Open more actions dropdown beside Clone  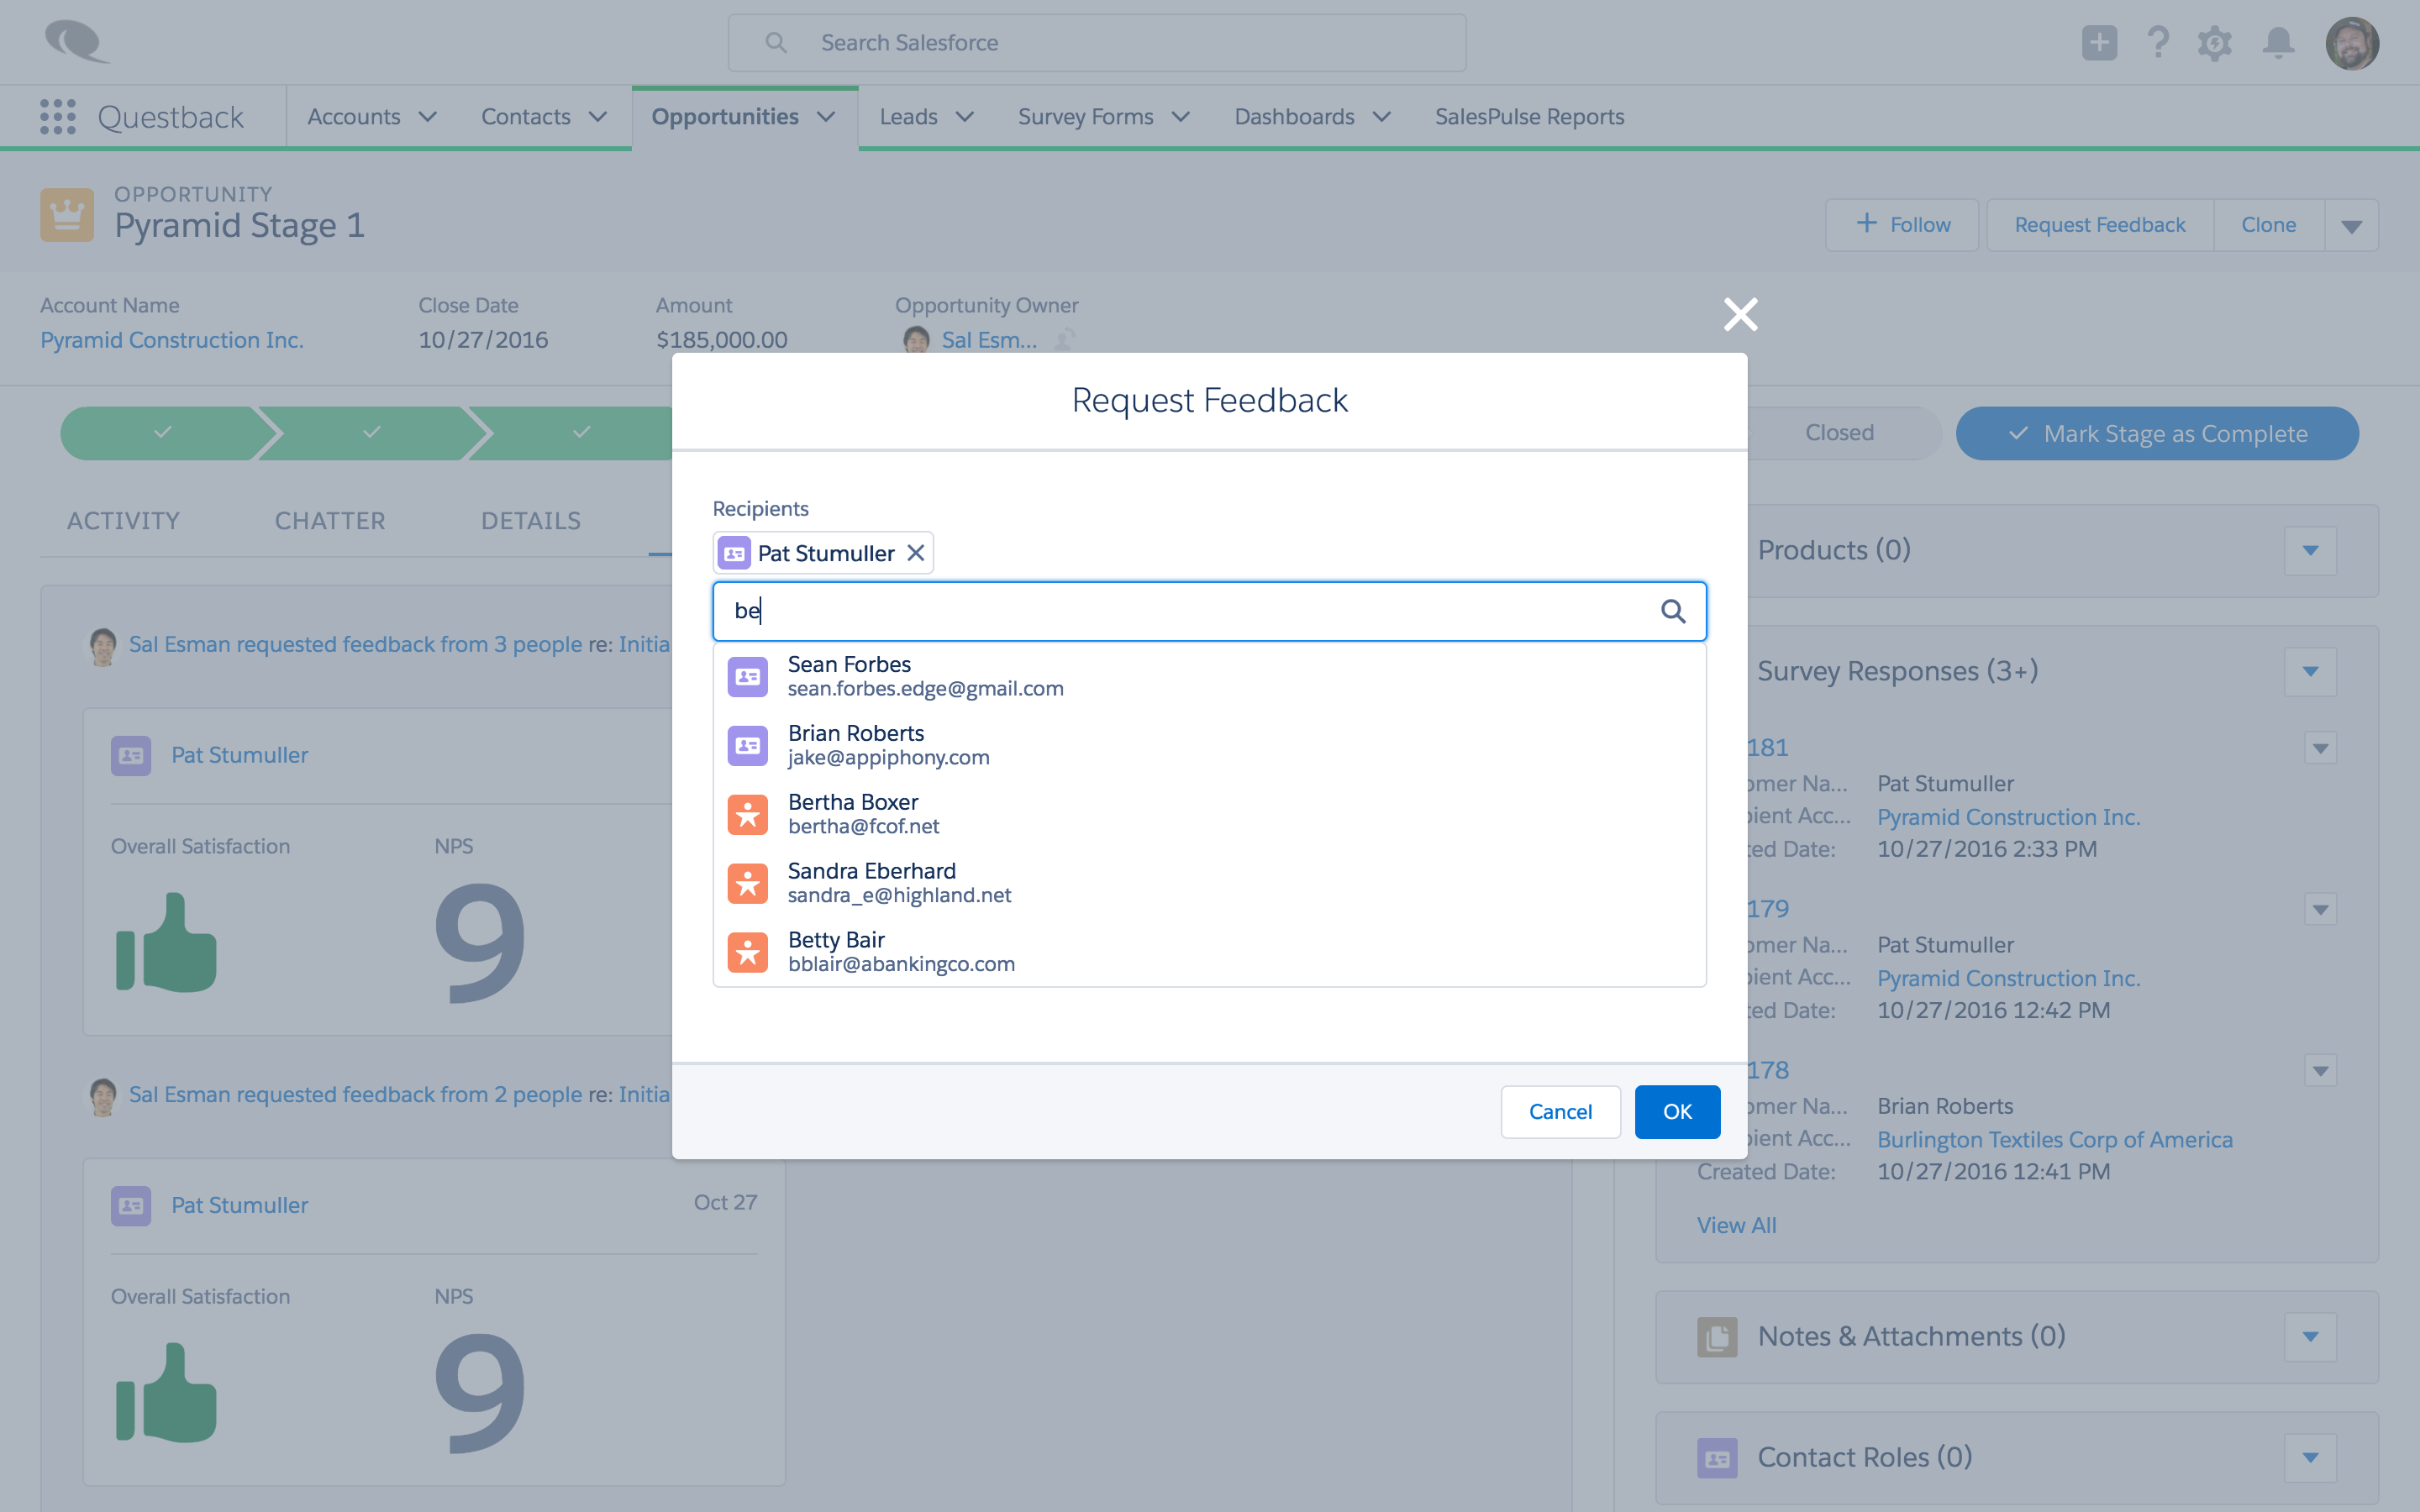[x=2351, y=225]
